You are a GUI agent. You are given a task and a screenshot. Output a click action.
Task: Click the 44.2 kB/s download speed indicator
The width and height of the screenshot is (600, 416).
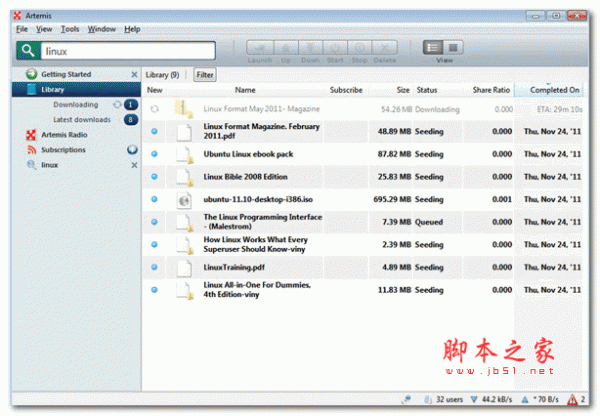coord(492,400)
